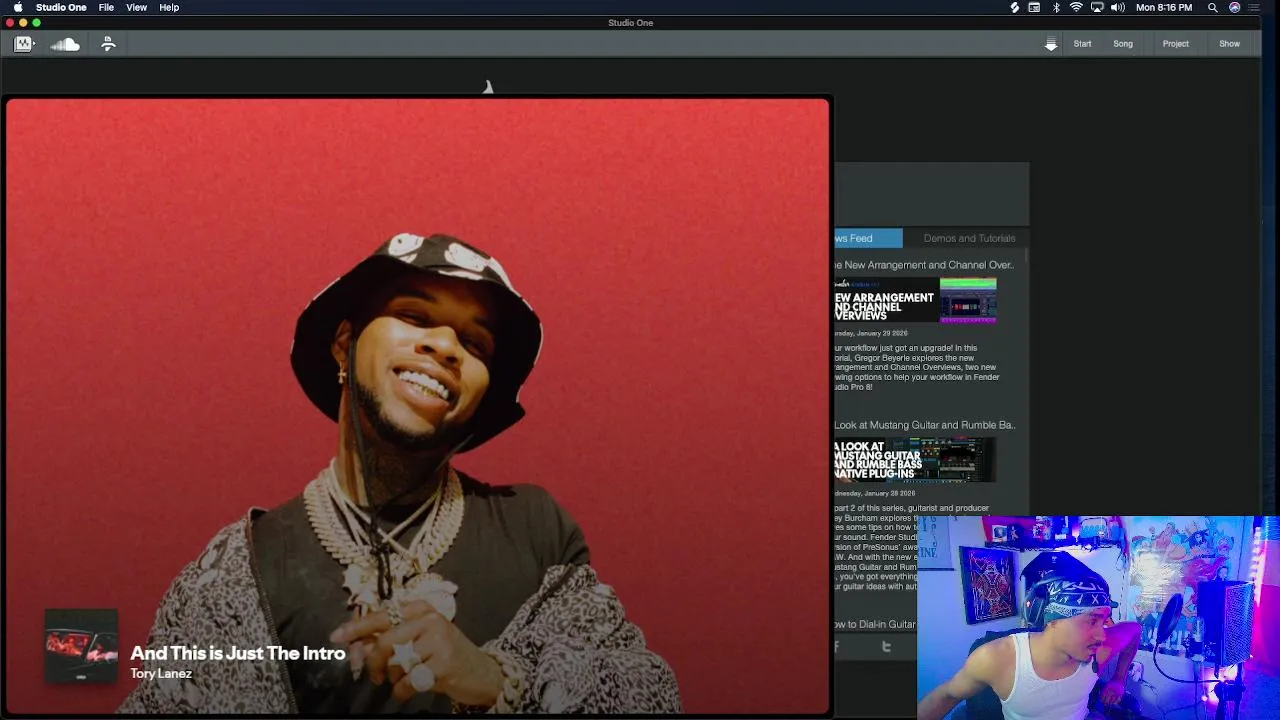Click the artist name Tory Lanez
This screenshot has width=1280, height=720.
click(x=161, y=674)
